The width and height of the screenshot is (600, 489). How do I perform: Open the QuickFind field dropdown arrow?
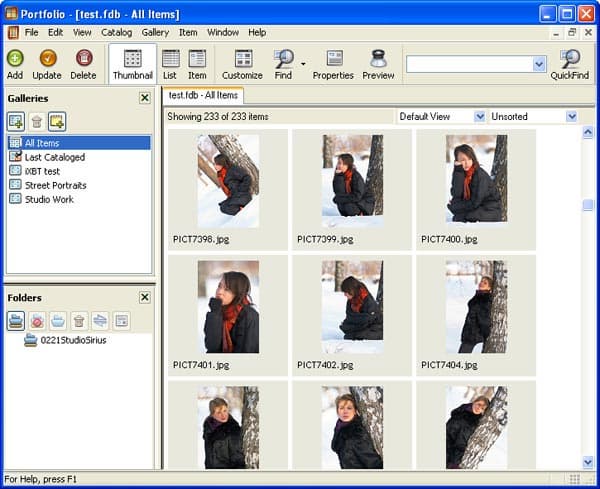click(539, 64)
